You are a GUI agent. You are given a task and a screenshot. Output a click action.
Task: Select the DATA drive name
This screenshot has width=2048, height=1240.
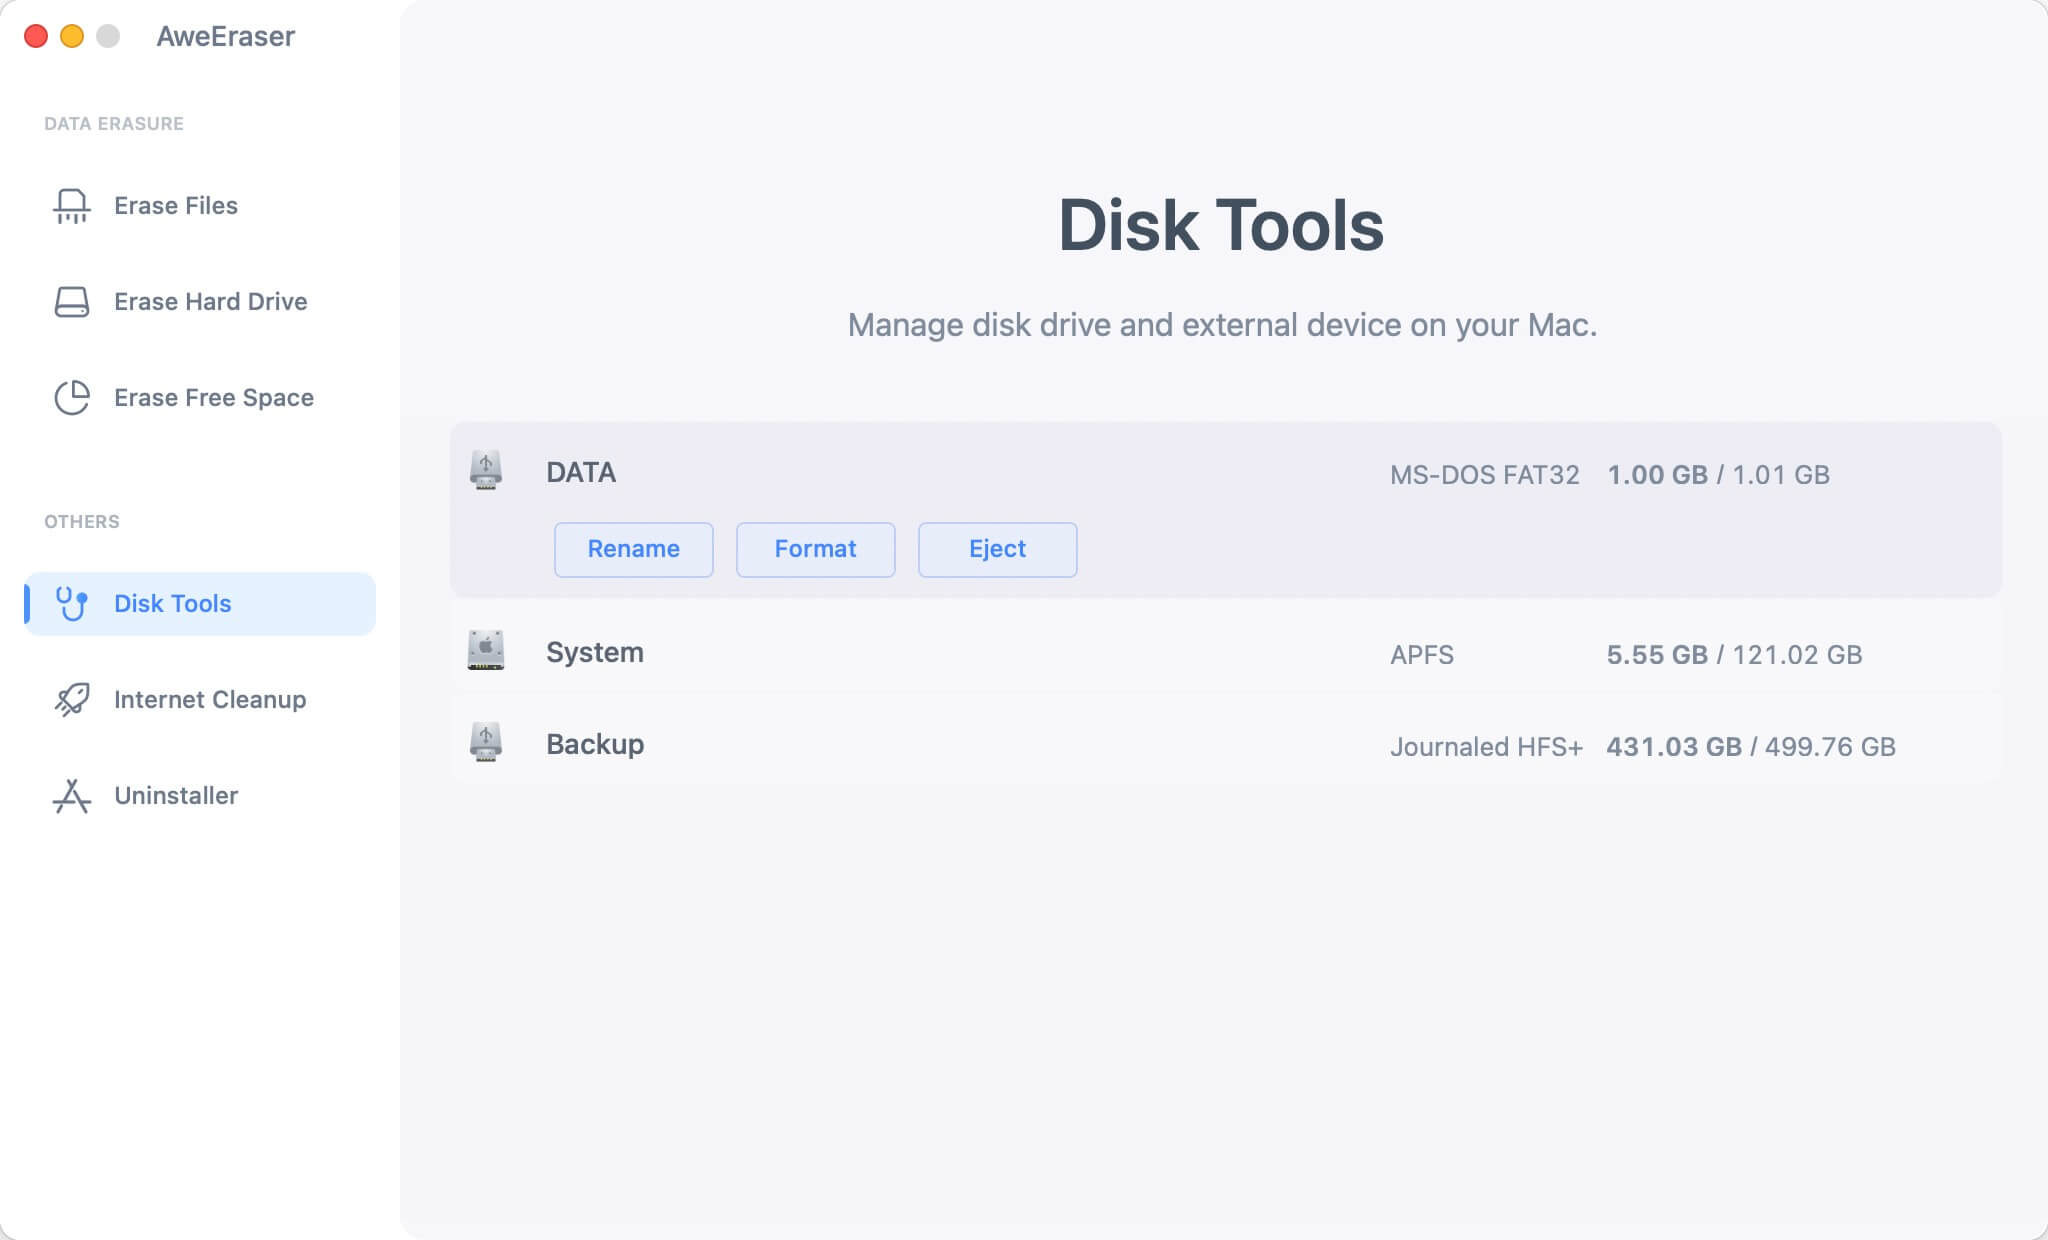click(x=581, y=472)
